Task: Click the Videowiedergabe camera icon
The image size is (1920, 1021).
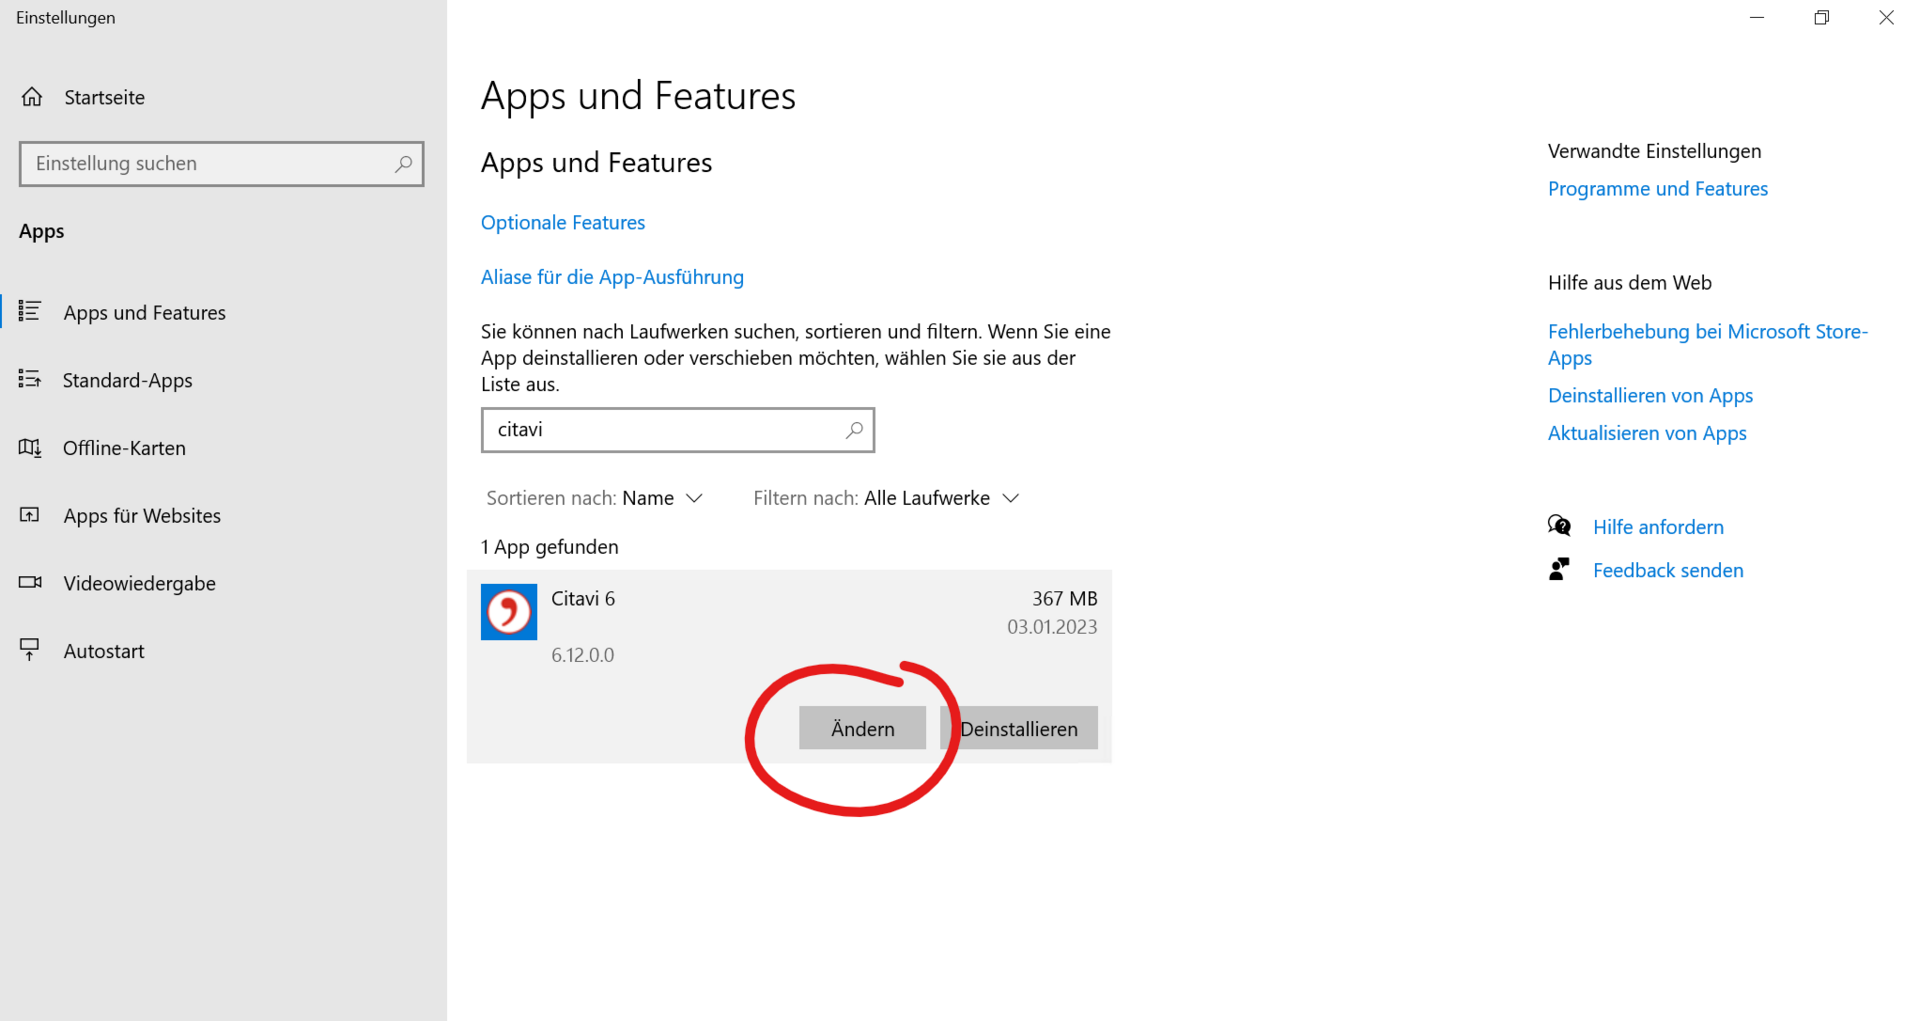Action: (30, 583)
